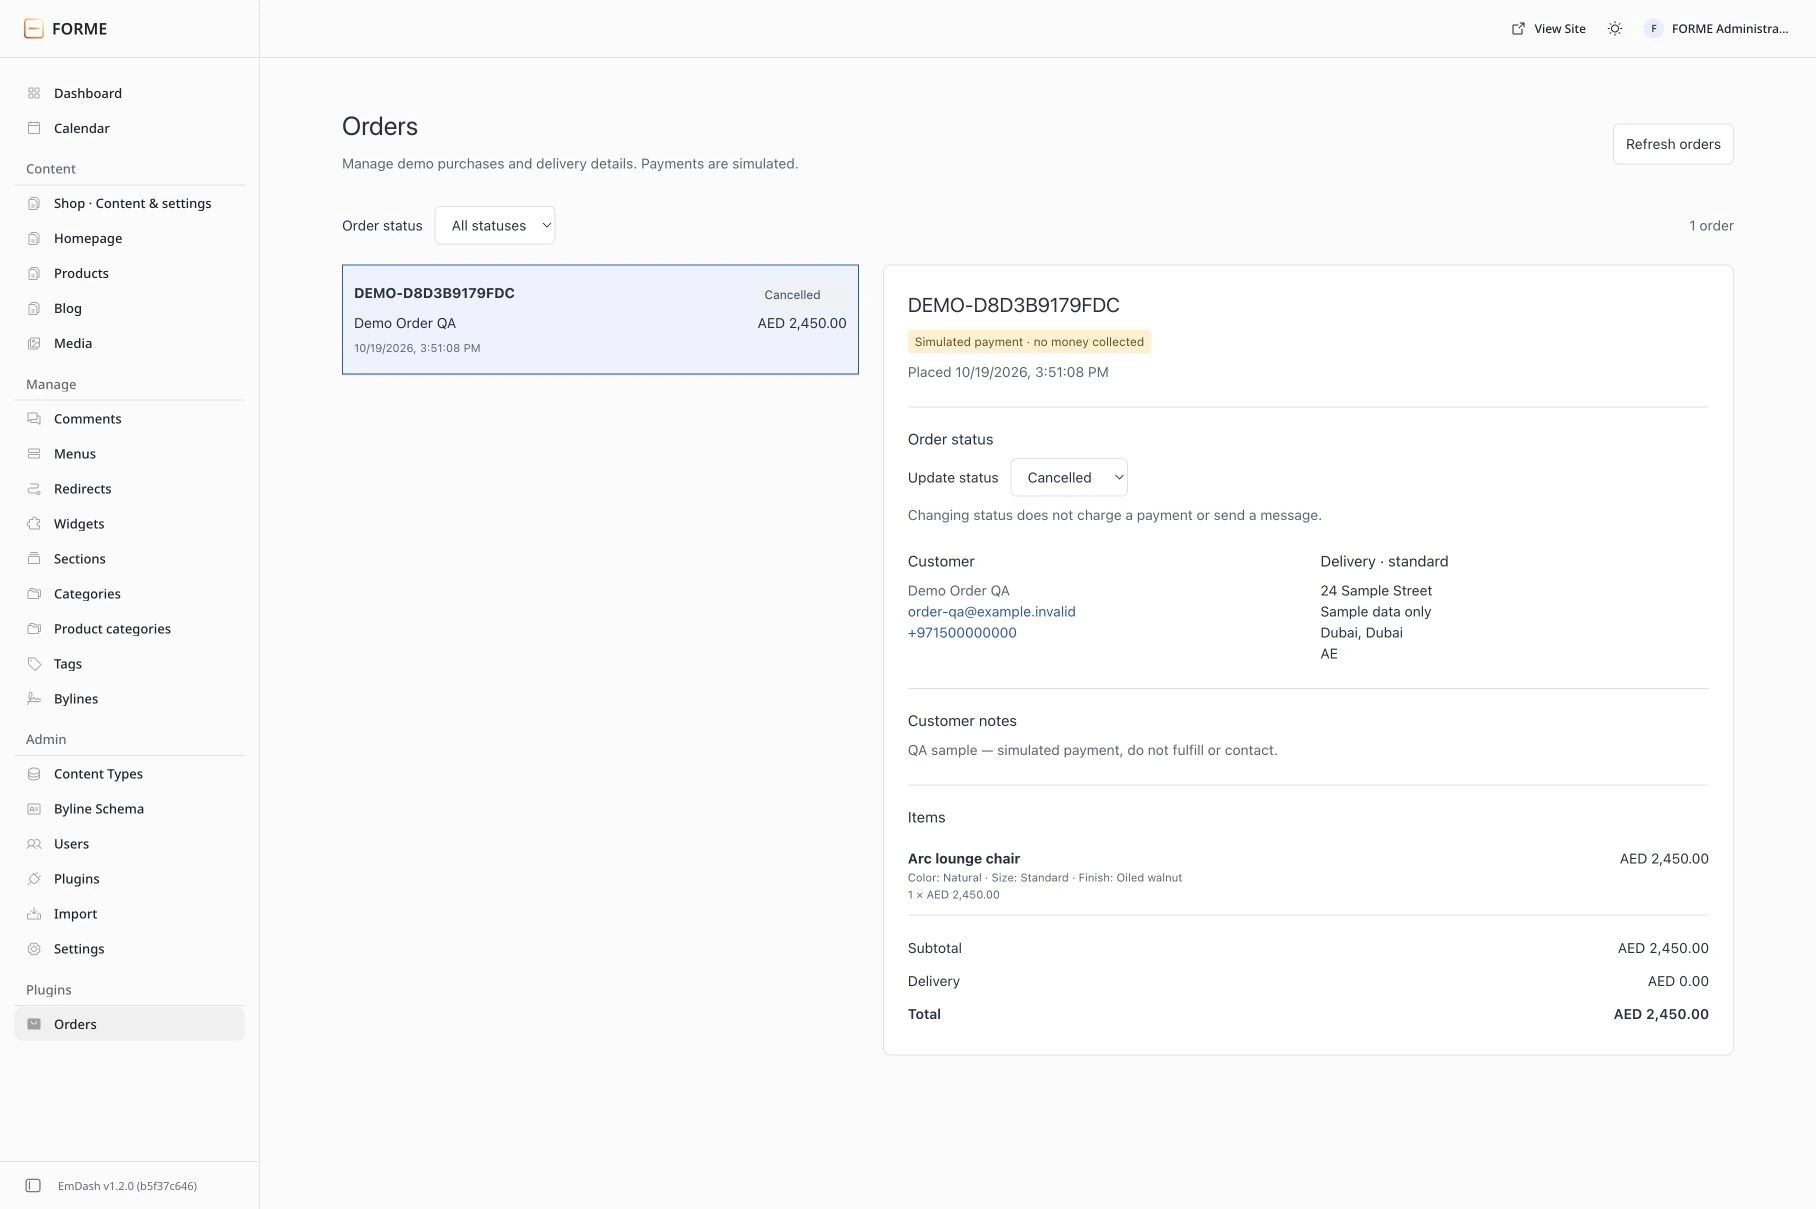The height and width of the screenshot is (1209, 1816).
Task: Click the Refresh orders button
Action: tap(1673, 144)
